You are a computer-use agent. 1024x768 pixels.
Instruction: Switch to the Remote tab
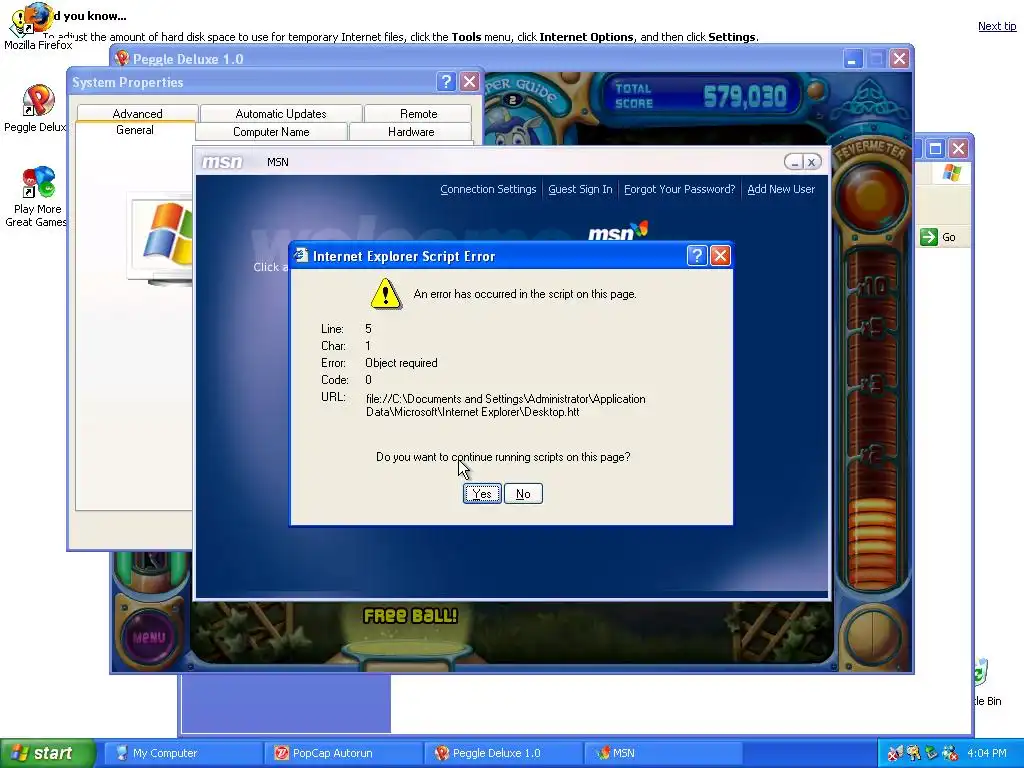[418, 113]
